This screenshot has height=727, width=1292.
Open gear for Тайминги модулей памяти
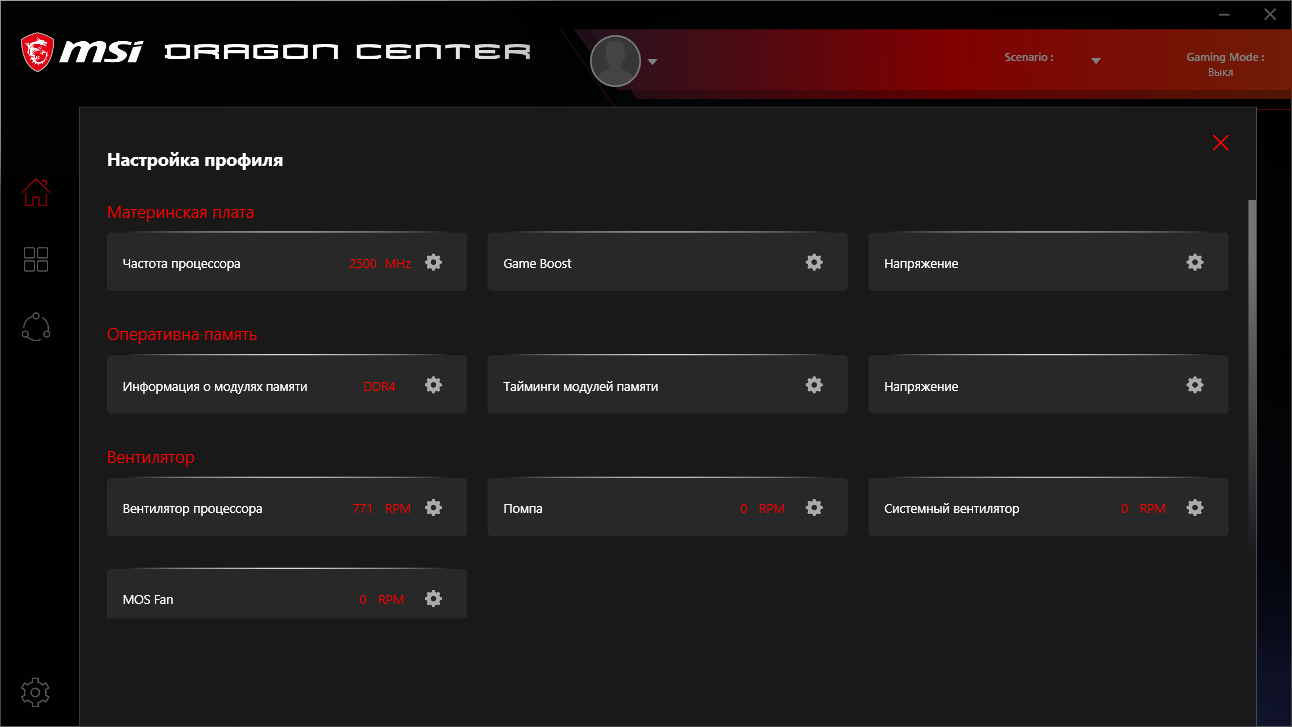[x=814, y=385]
